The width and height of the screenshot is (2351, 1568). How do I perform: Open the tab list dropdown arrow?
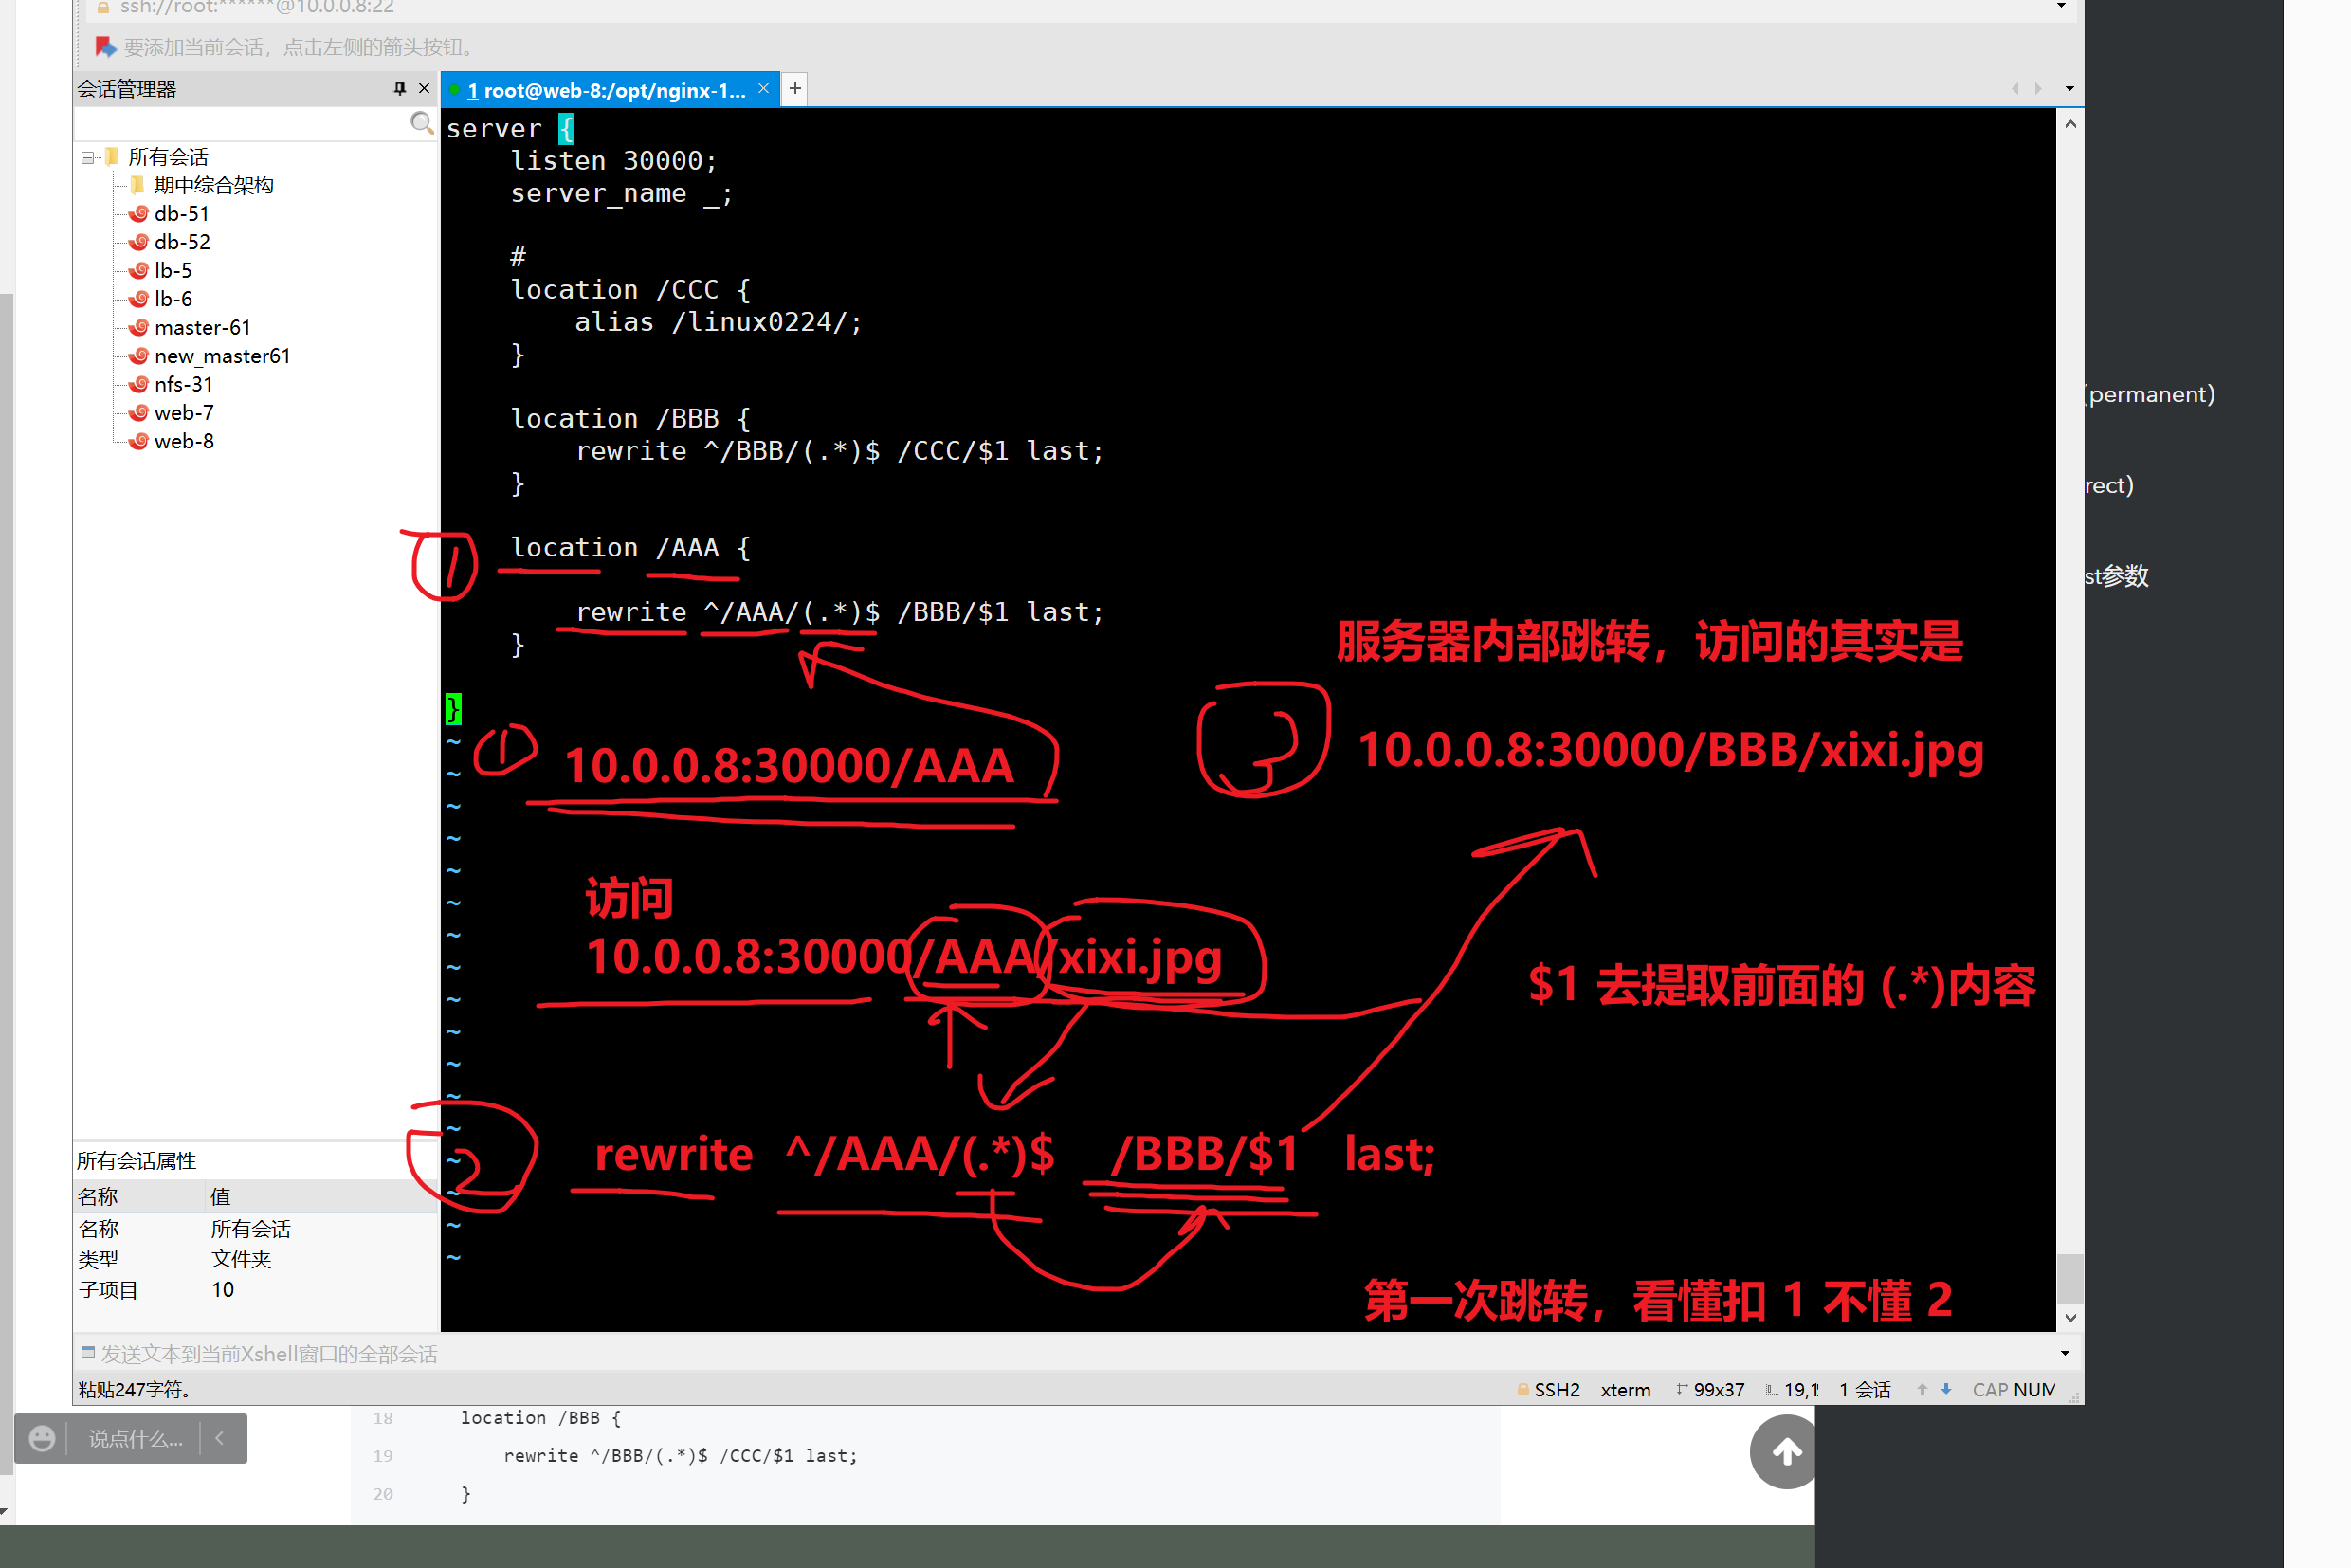(x=2069, y=89)
